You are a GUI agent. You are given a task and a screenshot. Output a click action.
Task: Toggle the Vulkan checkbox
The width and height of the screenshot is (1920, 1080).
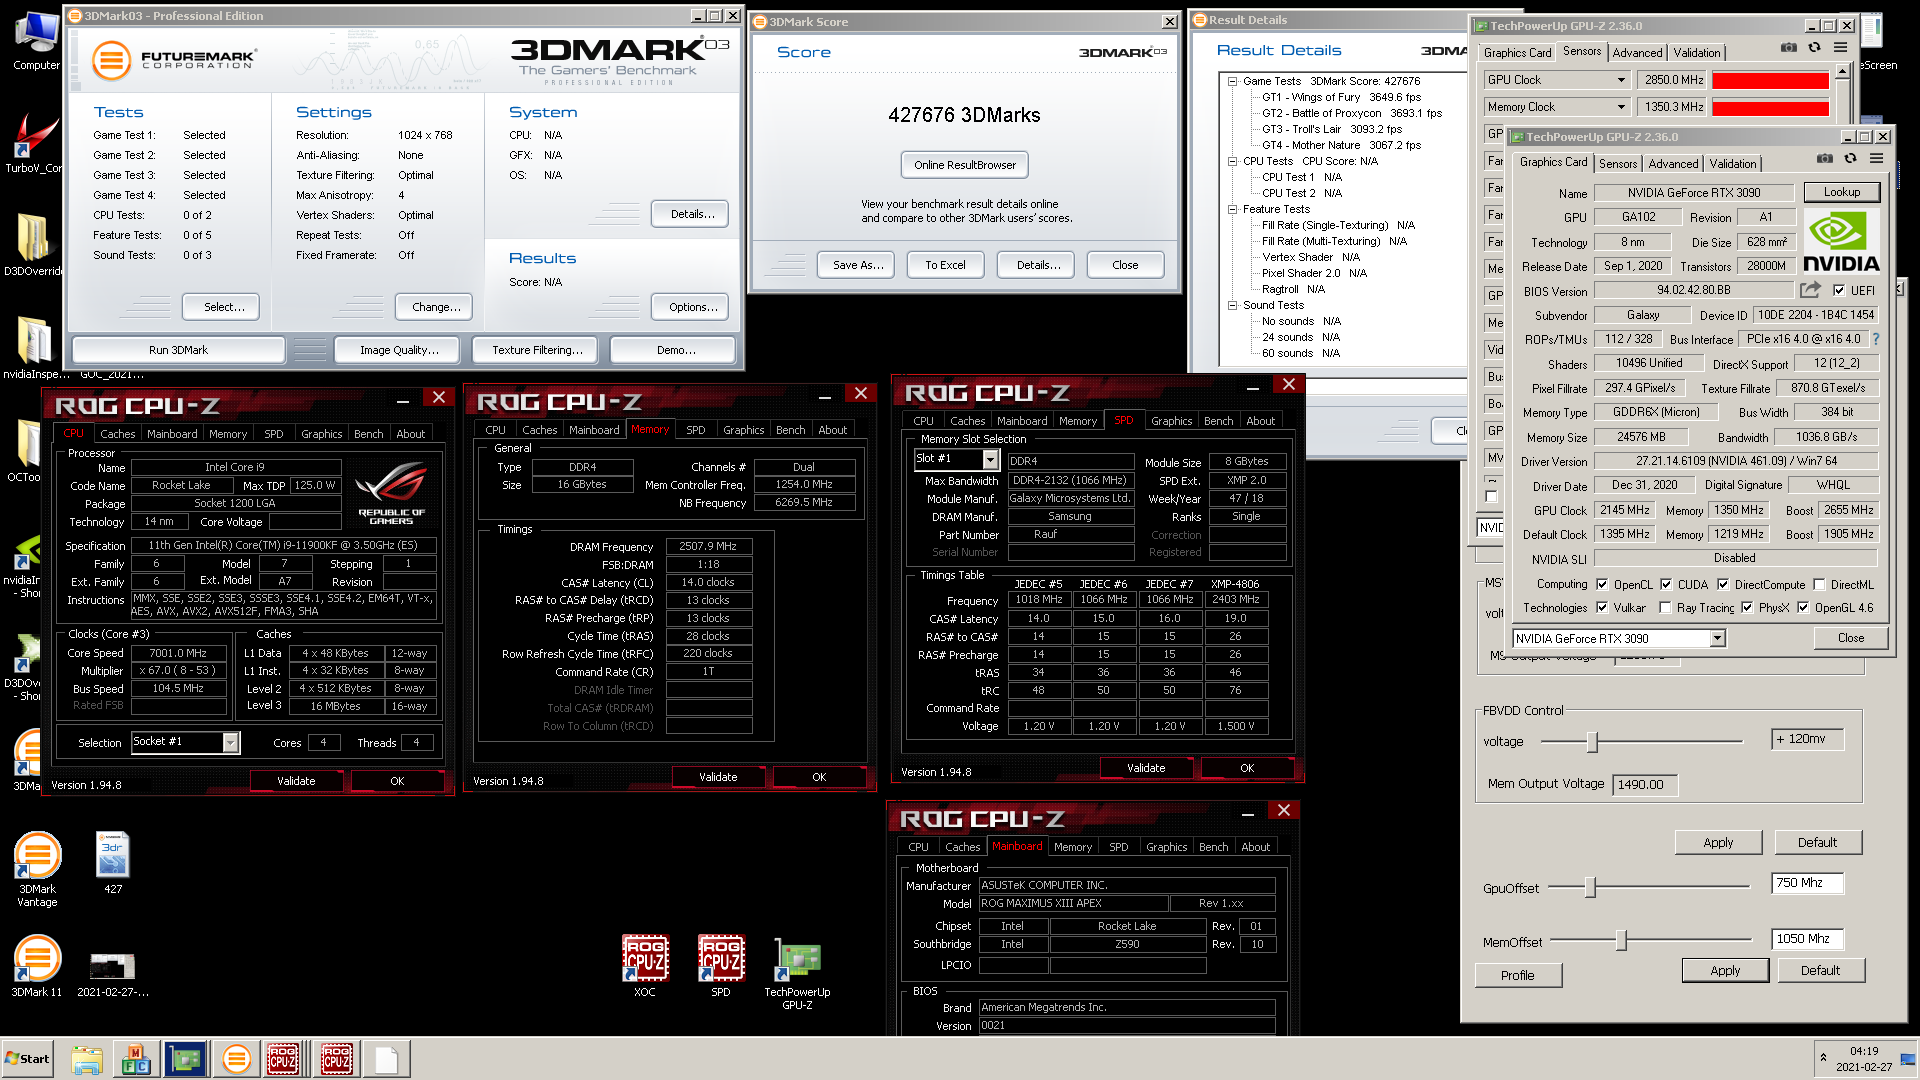pos(1602,608)
